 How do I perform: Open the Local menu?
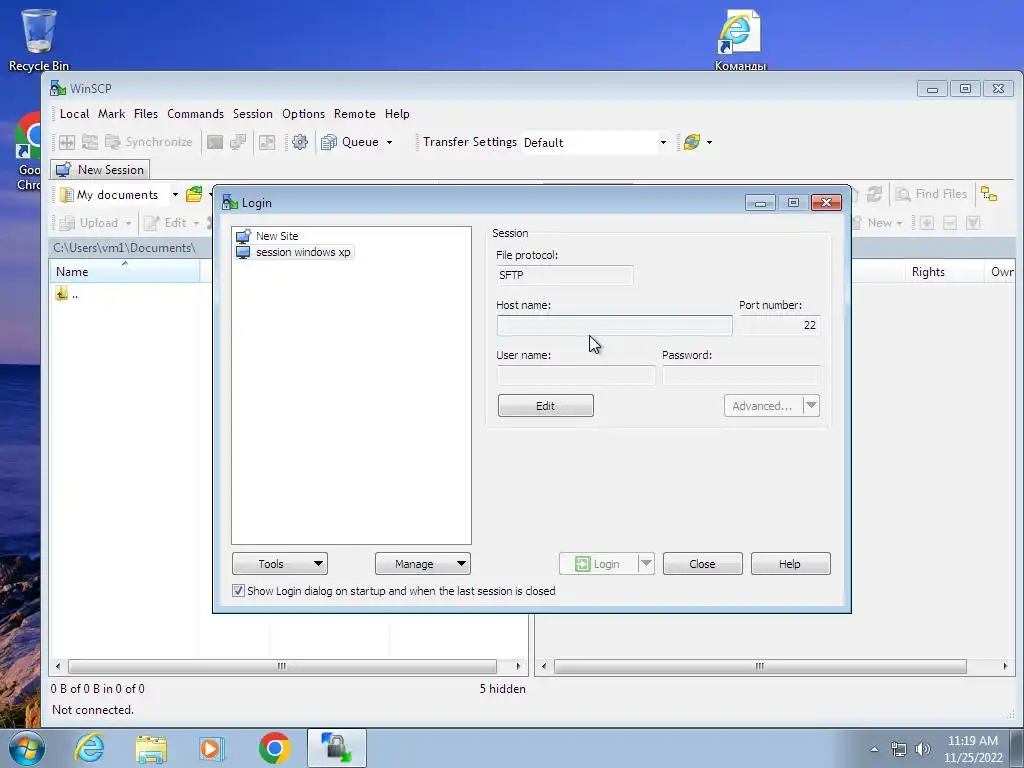pos(74,114)
